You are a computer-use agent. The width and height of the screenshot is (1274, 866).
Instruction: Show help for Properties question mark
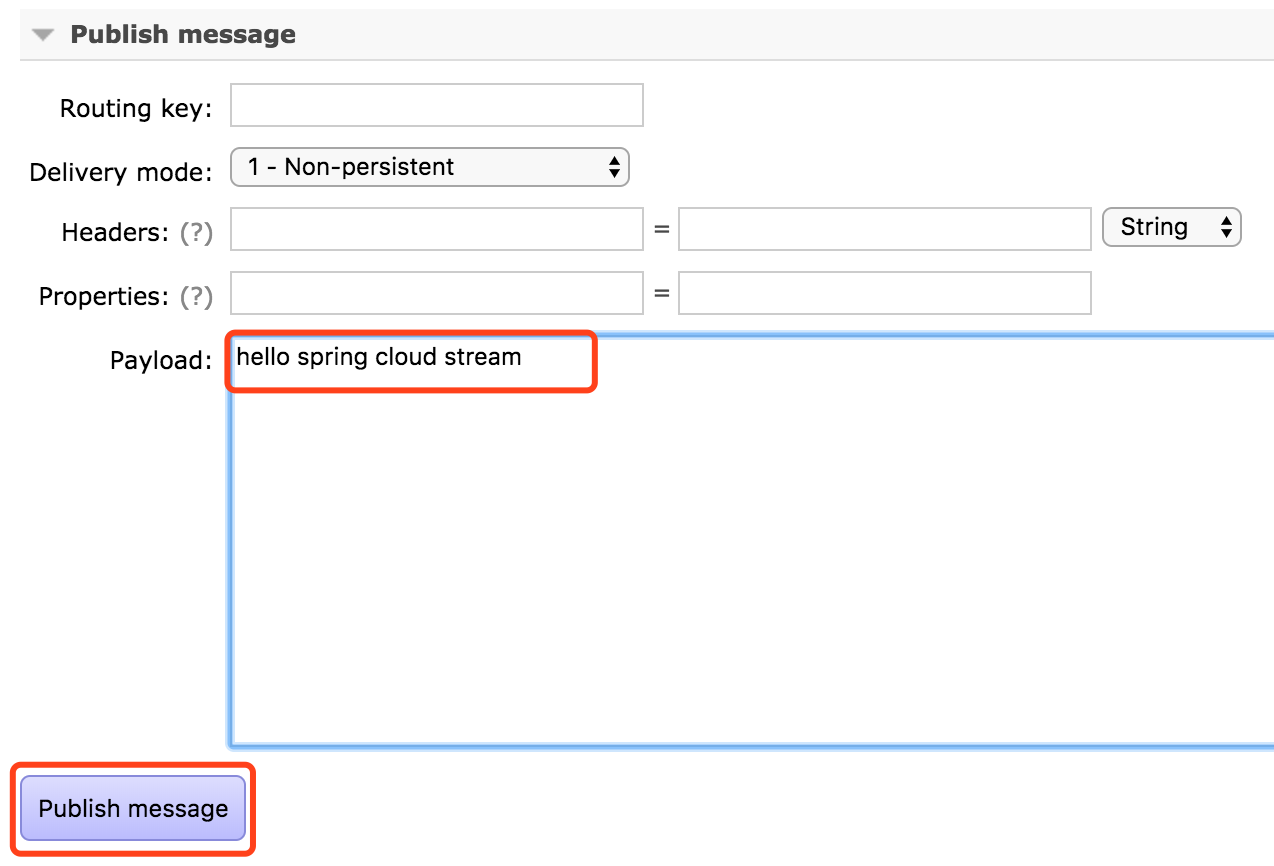(x=196, y=296)
